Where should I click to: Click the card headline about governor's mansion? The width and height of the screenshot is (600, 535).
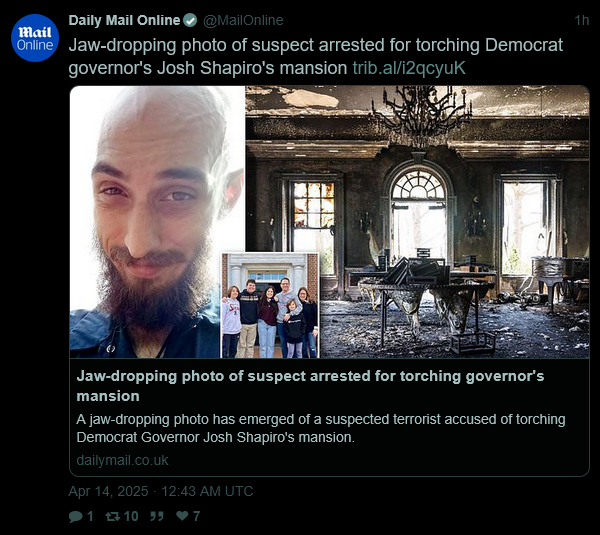pos(310,386)
